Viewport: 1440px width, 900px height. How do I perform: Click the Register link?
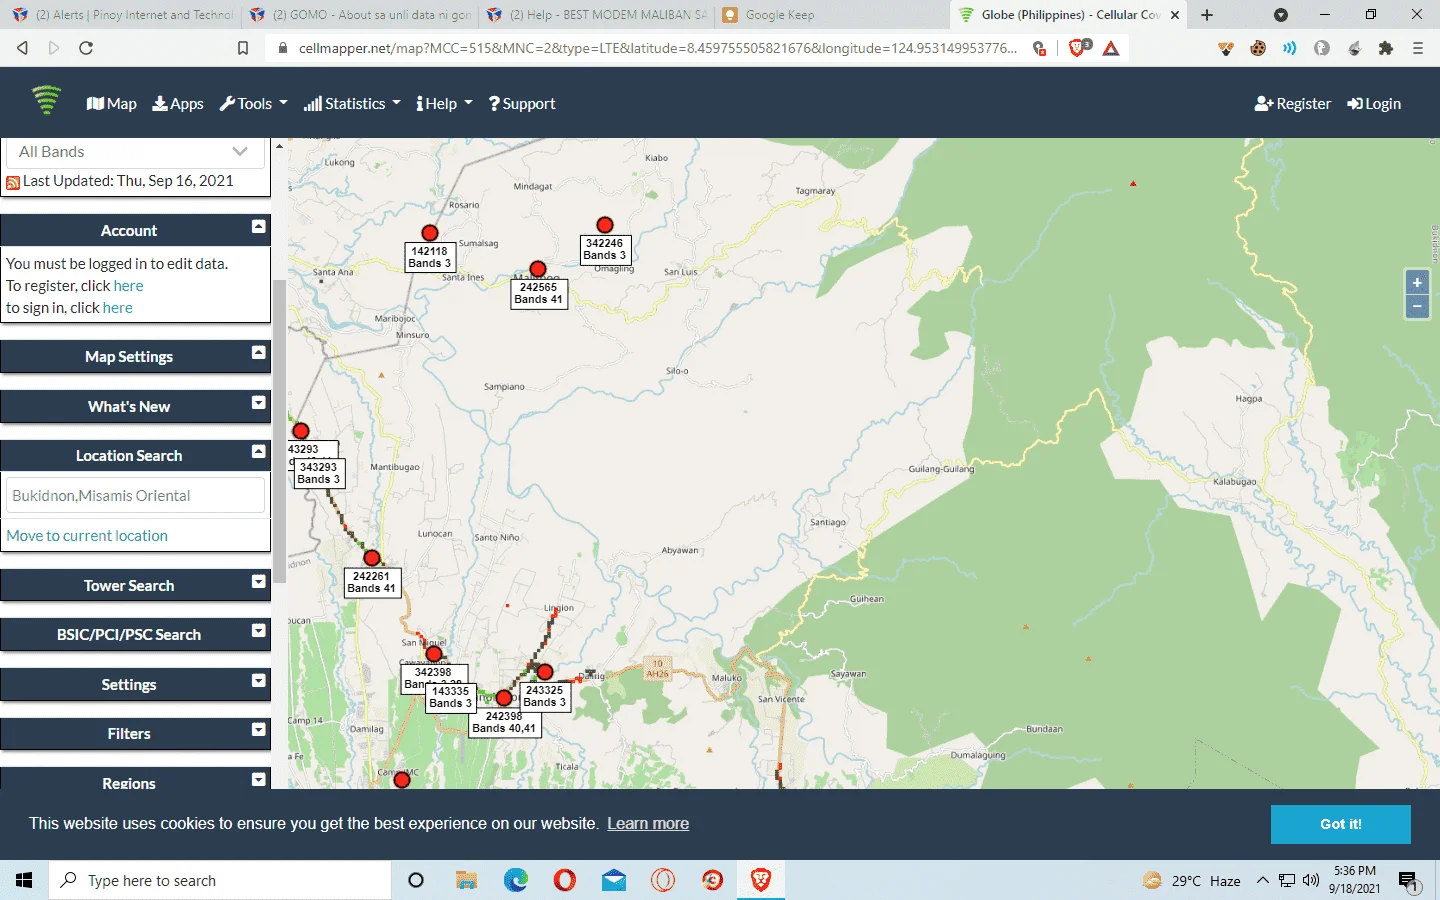coord(1293,103)
